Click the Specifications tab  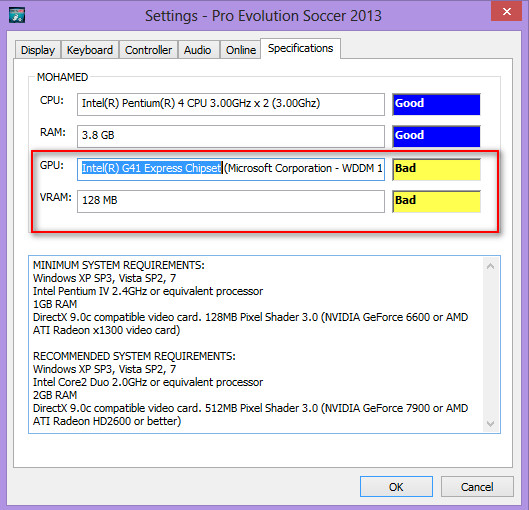pos(300,49)
